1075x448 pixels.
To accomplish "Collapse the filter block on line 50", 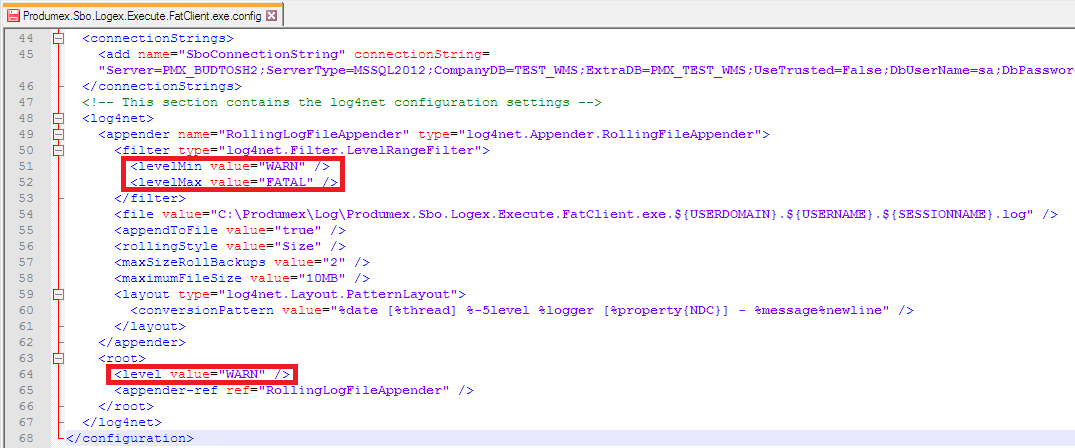I will tap(58, 150).
